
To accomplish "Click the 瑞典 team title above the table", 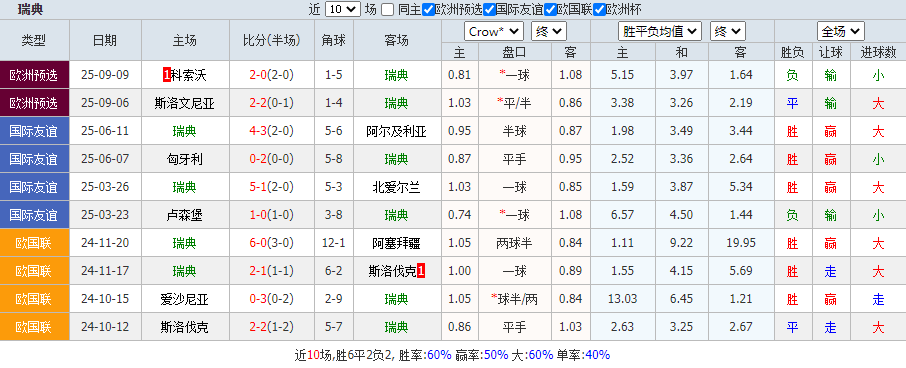I will click(30, 9).
